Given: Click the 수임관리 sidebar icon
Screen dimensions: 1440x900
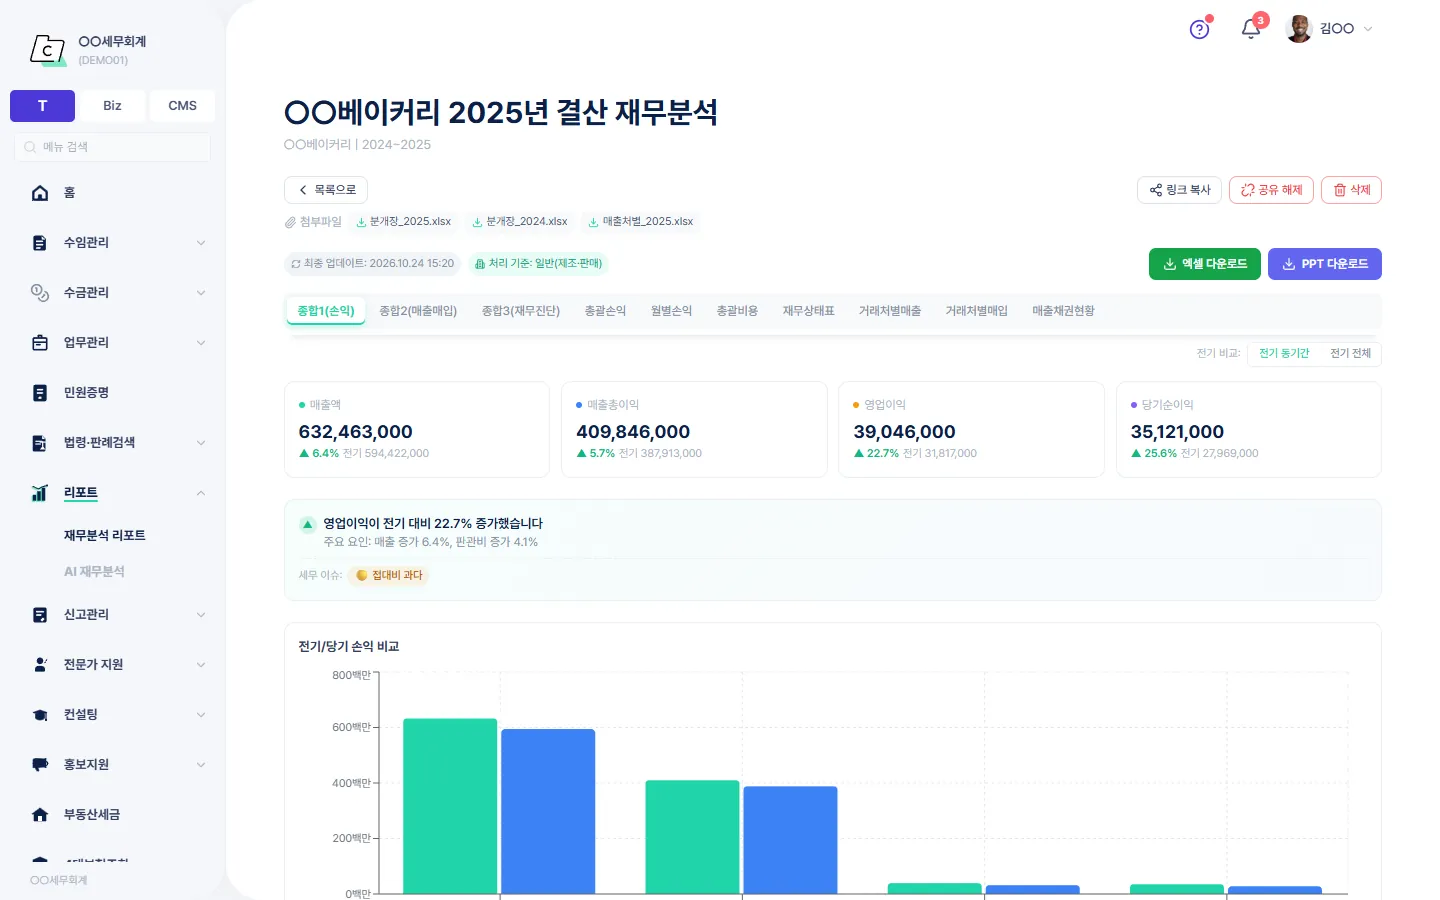Looking at the screenshot, I should coord(40,243).
